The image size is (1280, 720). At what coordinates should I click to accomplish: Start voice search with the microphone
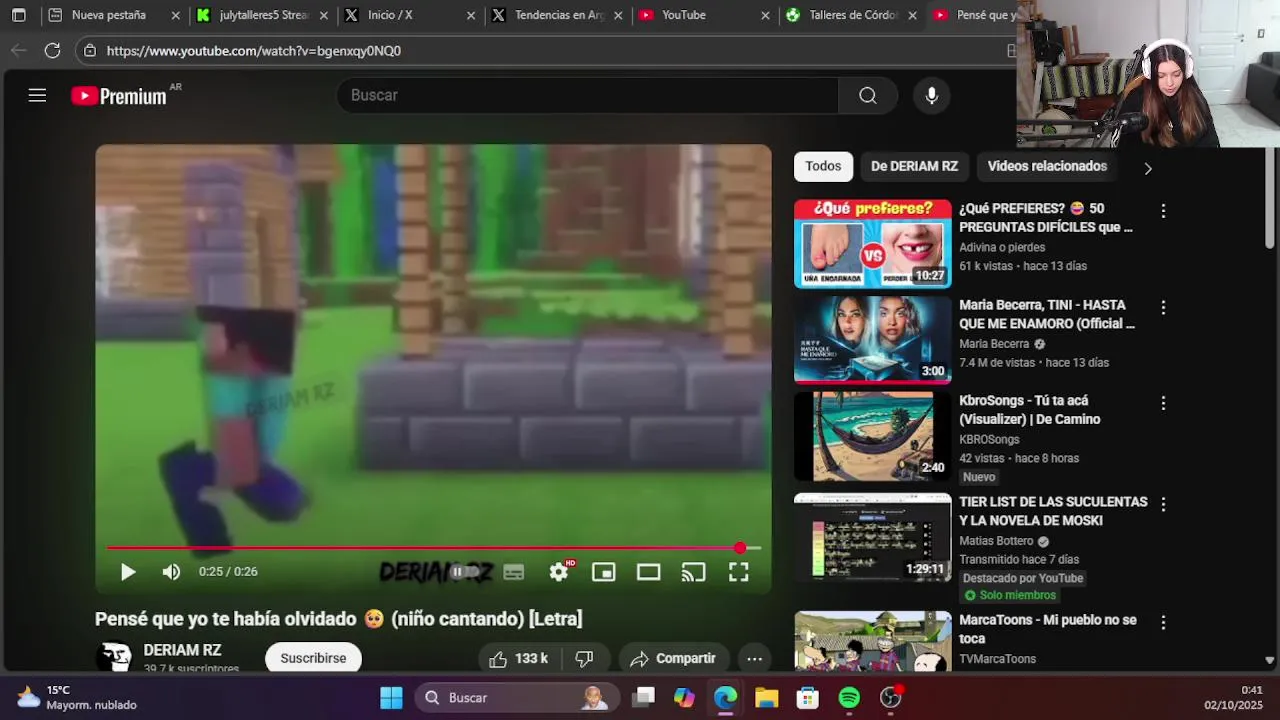931,95
